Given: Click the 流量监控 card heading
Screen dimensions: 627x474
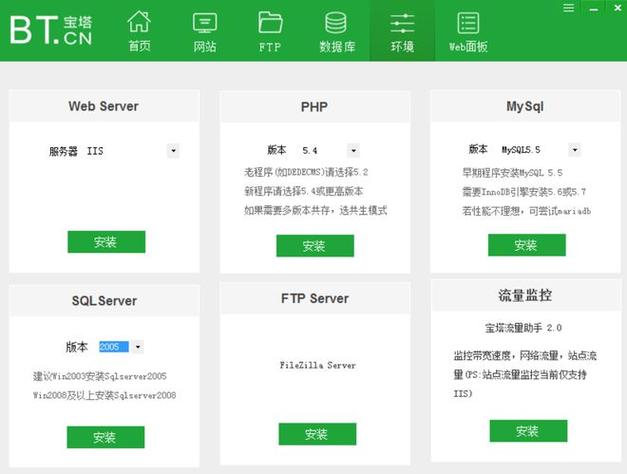Looking at the screenshot, I should [x=525, y=295].
